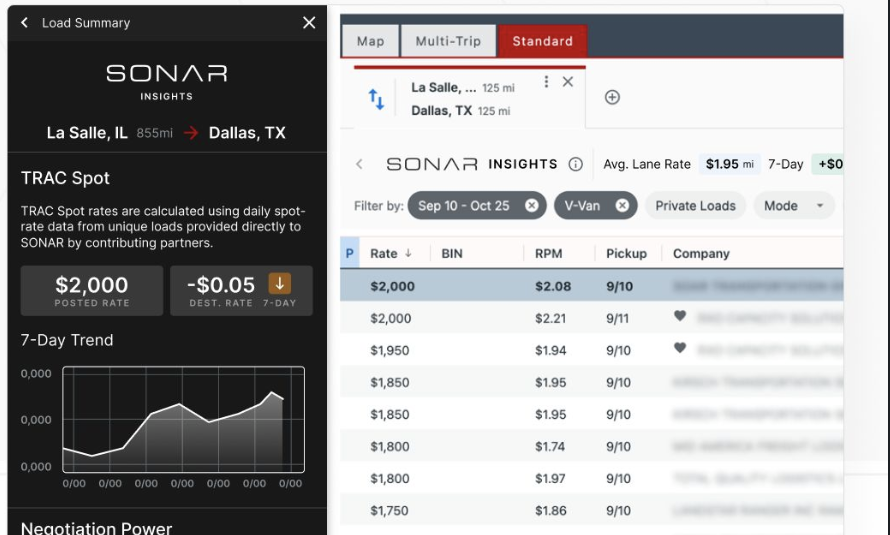Swap origin and destination with arrows icon
This screenshot has width=890, height=535.
(376, 98)
